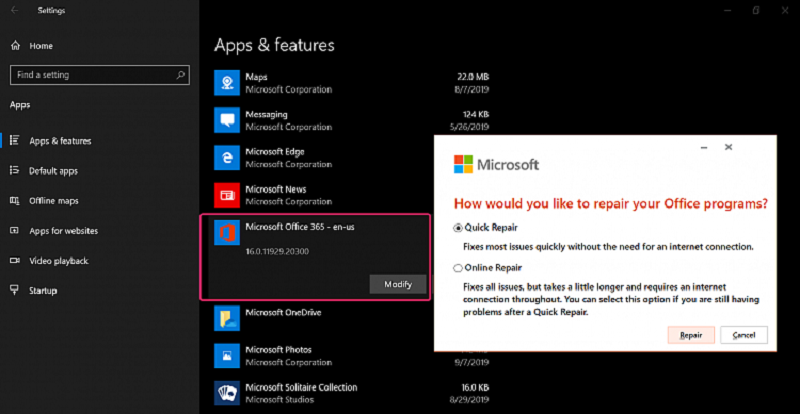The width and height of the screenshot is (800, 414).
Task: Click the Apps & features list icon
Action: pos(15,140)
